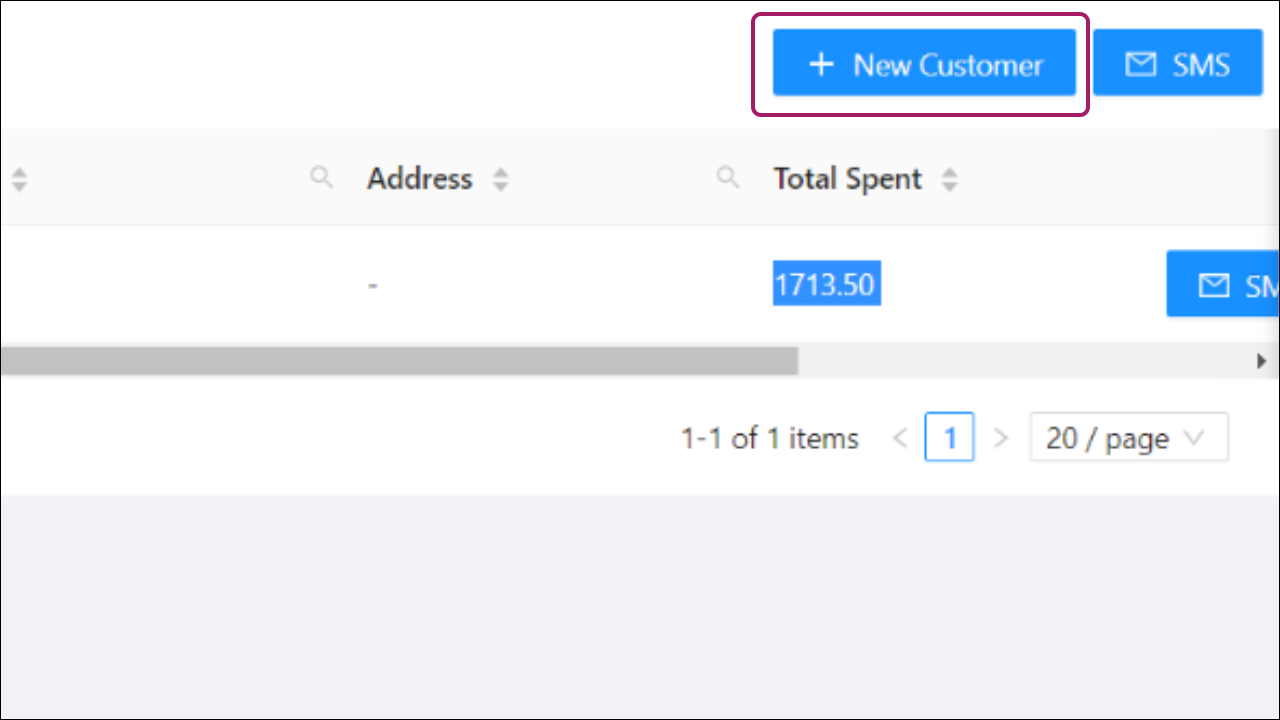Toggle the sort arrows on the leftmost column
This screenshot has height=720, width=1280.
(19, 180)
